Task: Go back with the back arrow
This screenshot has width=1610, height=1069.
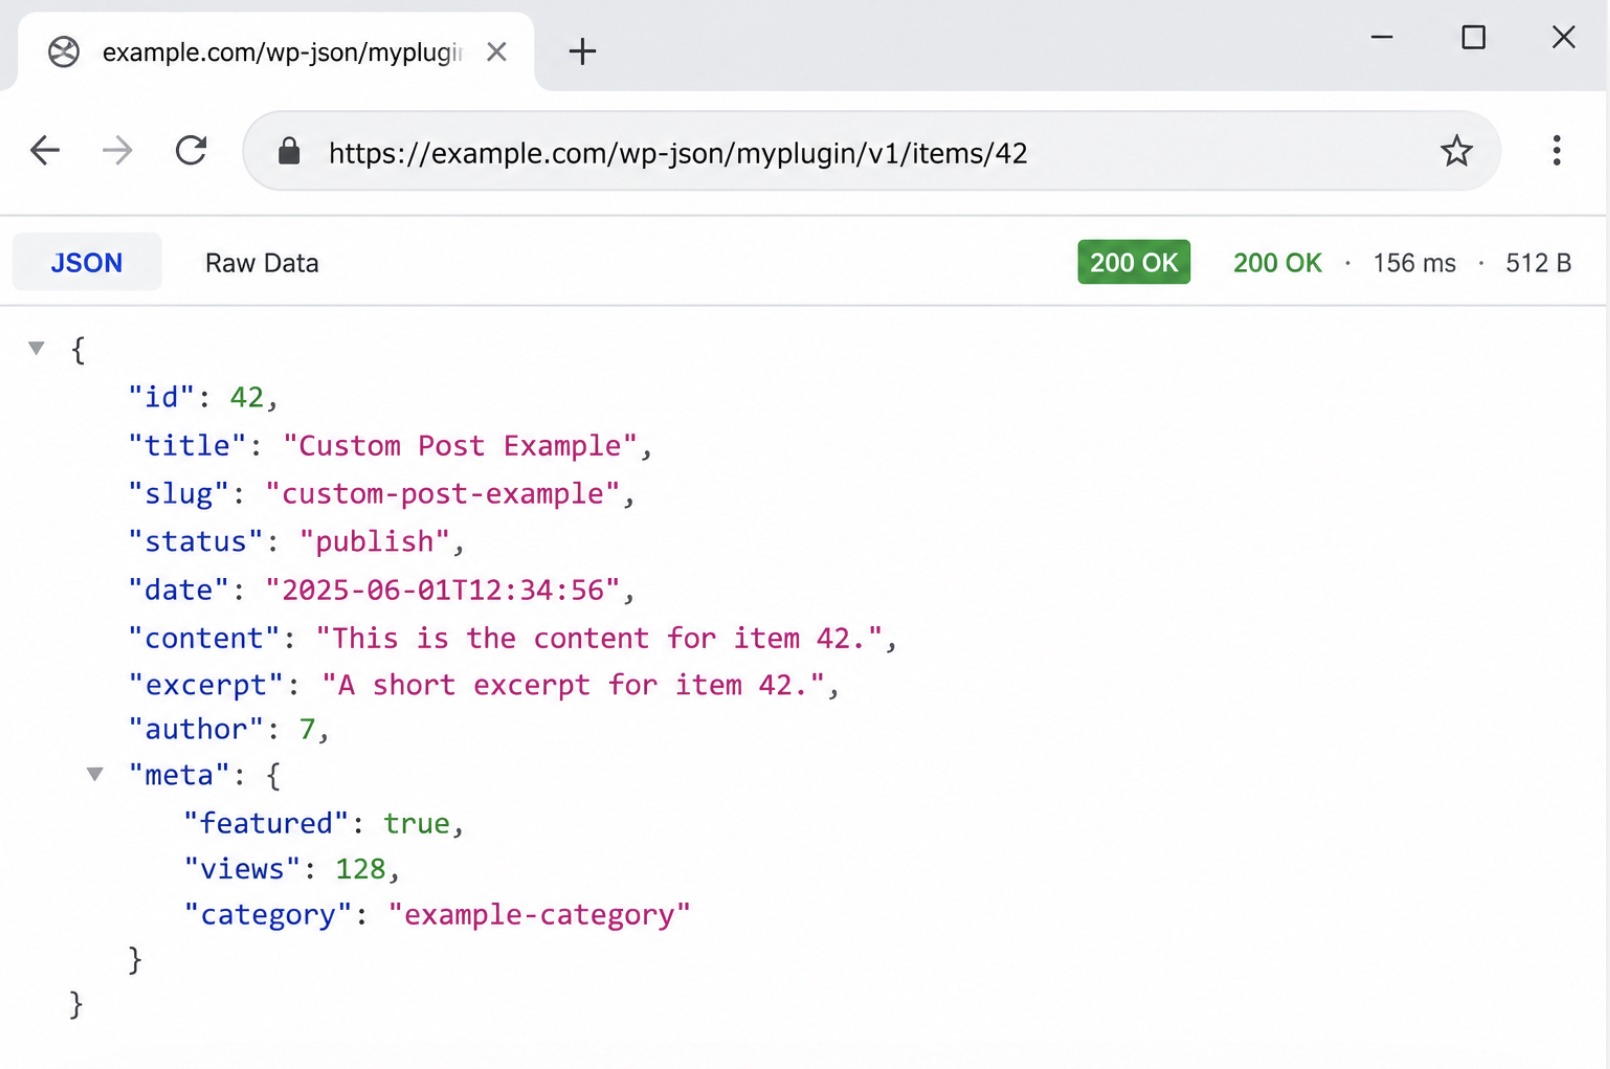Action: coord(45,151)
